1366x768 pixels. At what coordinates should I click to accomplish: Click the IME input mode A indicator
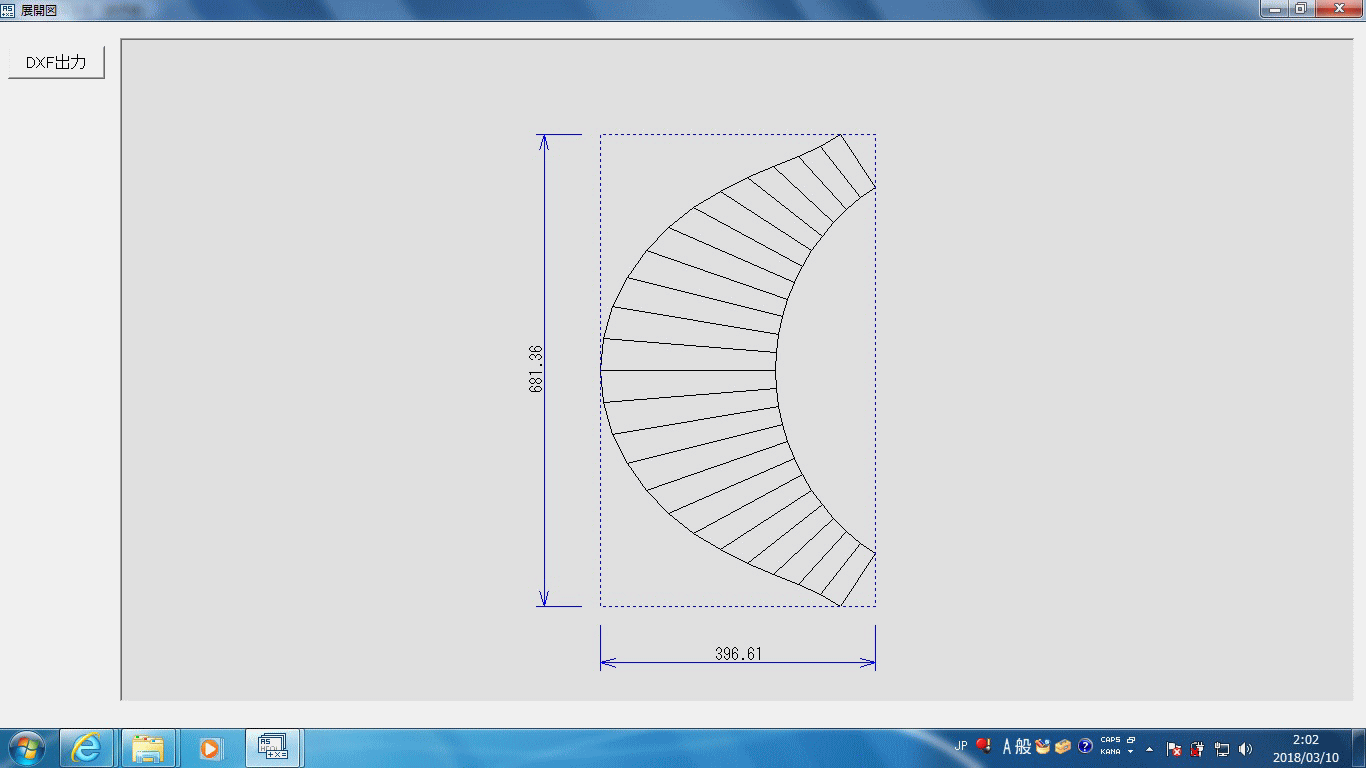coord(1007,746)
